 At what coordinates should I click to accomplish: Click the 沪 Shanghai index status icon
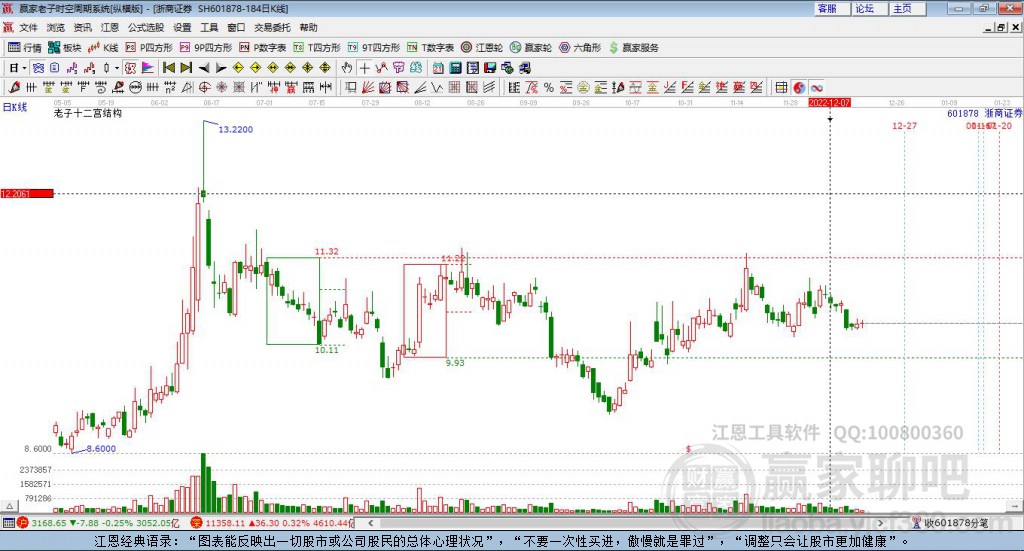pos(22,523)
